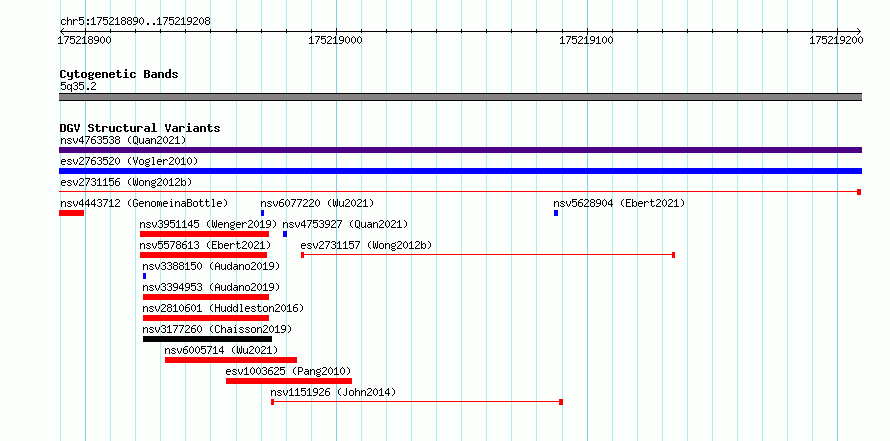Image resolution: width=890 pixels, height=441 pixels.
Task: Select the purple nsv4763538 variant bar
Action: pos(460,150)
